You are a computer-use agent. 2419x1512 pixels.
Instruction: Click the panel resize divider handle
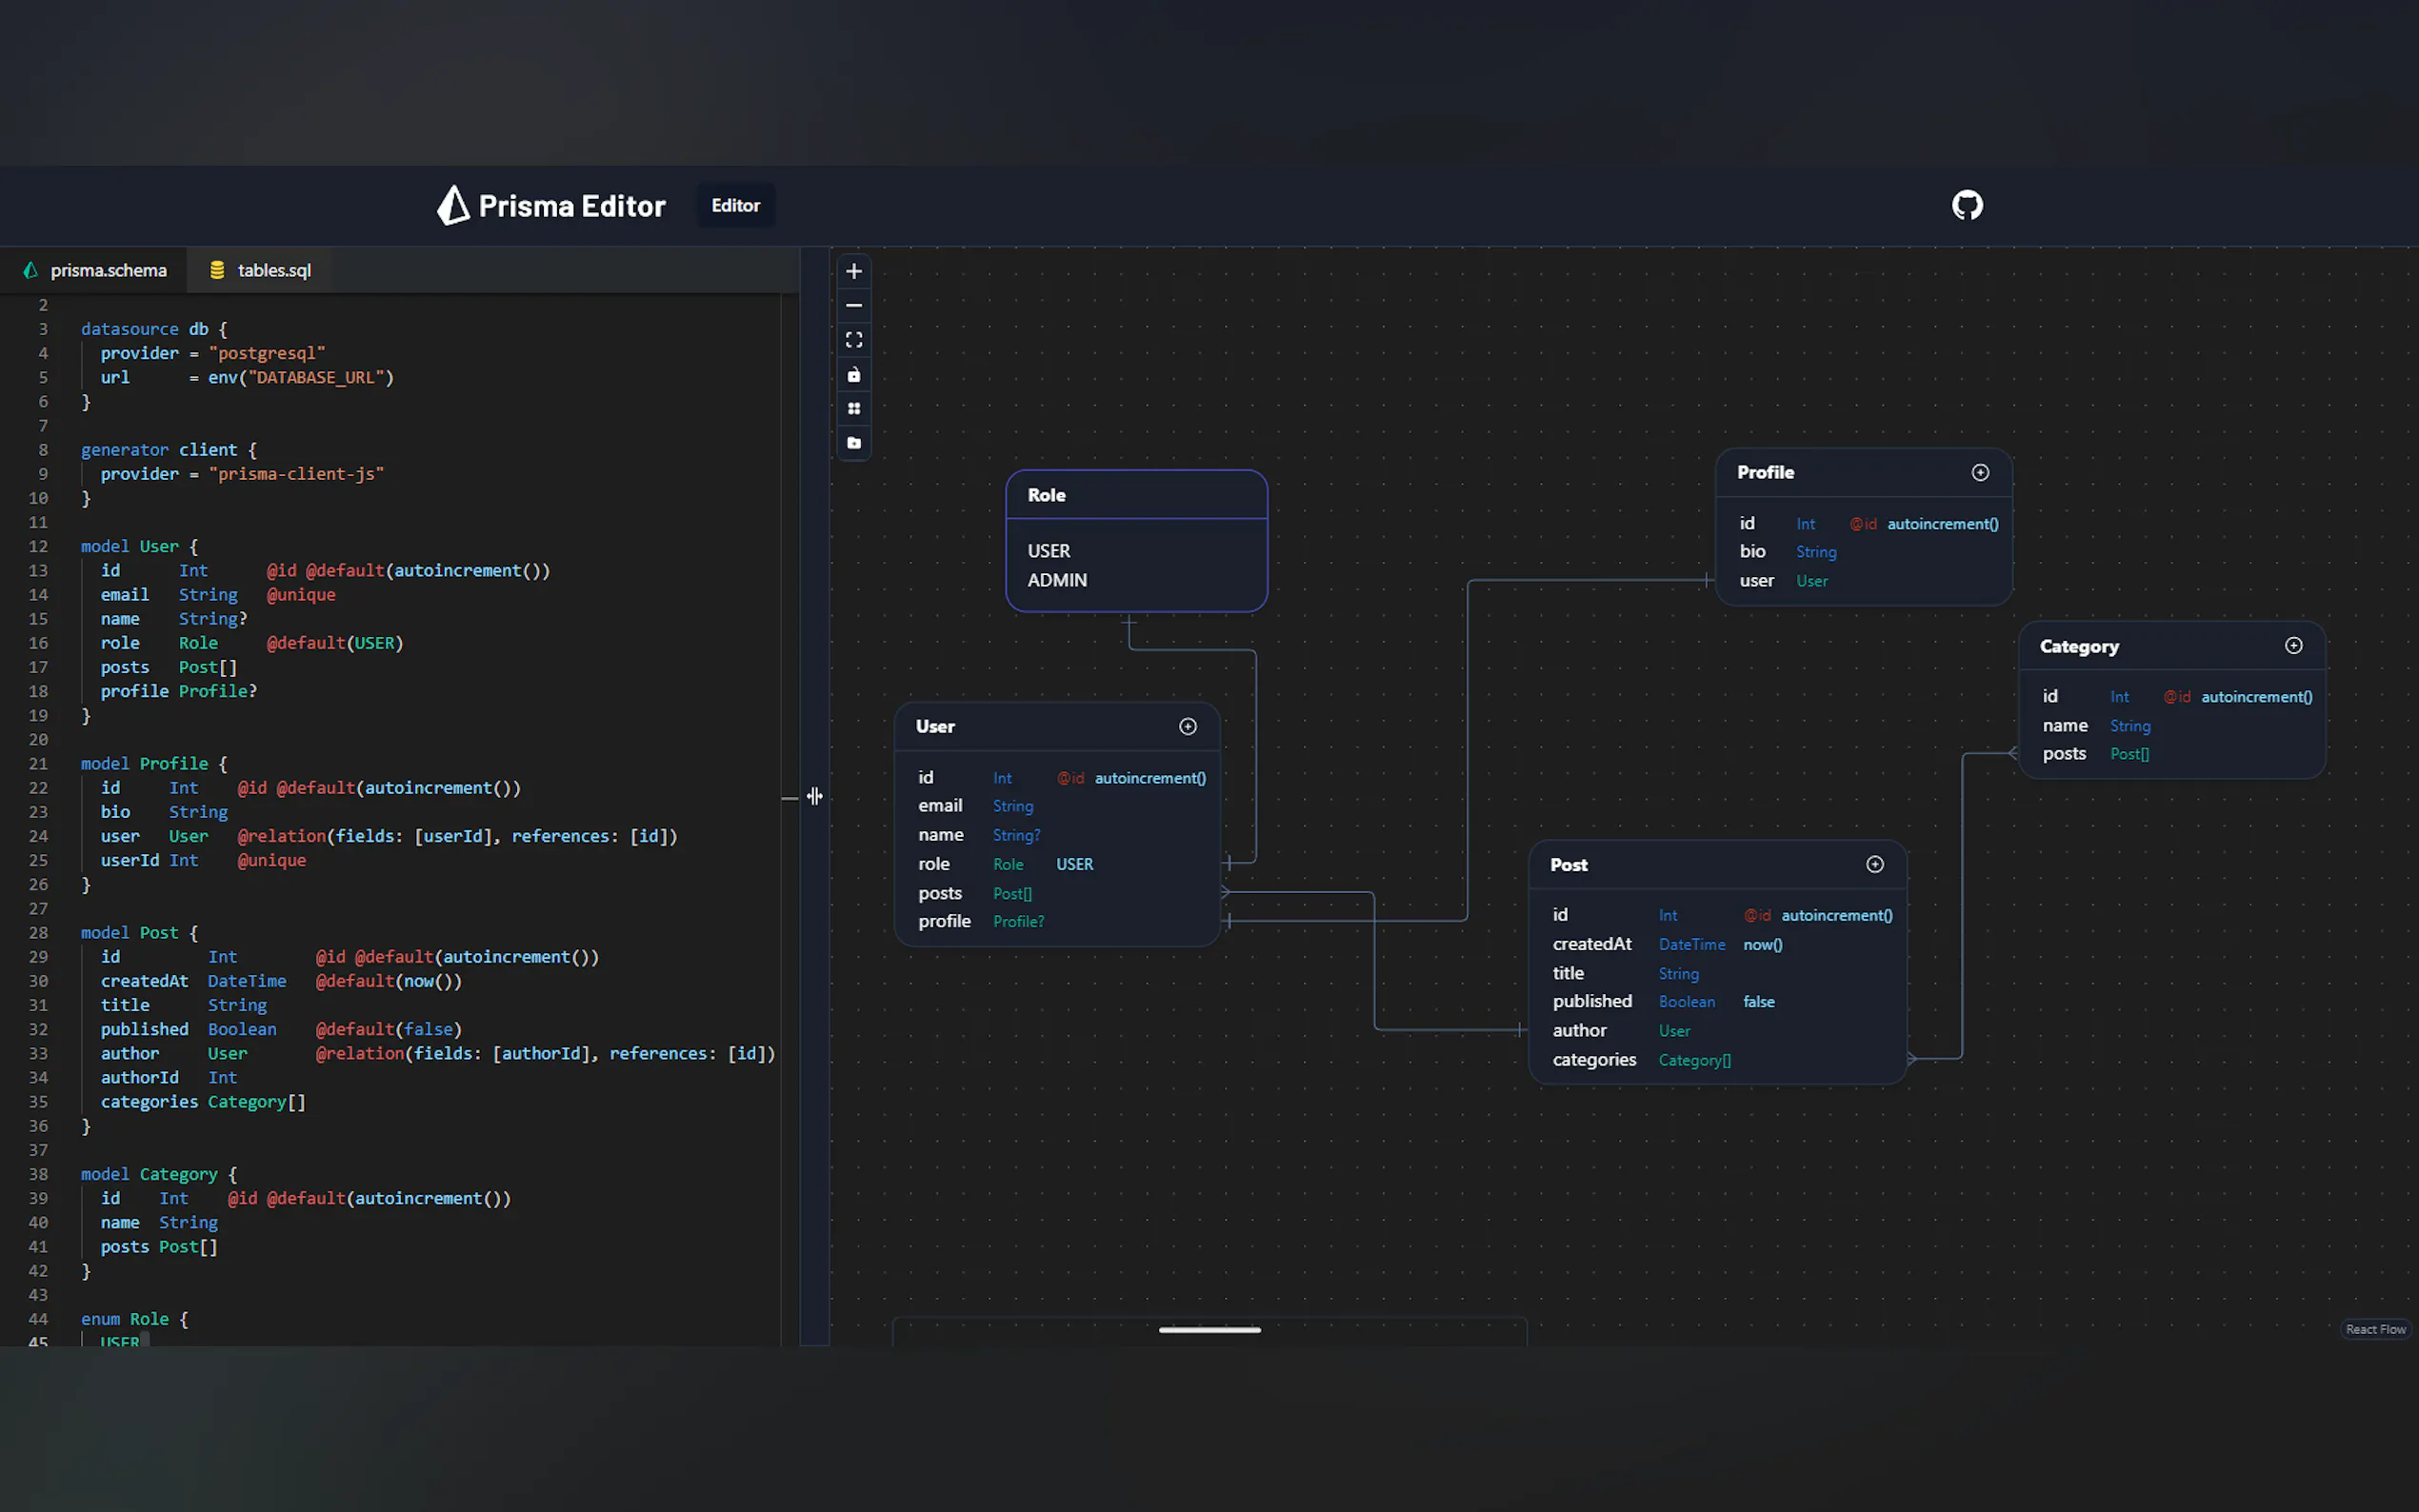click(x=814, y=796)
